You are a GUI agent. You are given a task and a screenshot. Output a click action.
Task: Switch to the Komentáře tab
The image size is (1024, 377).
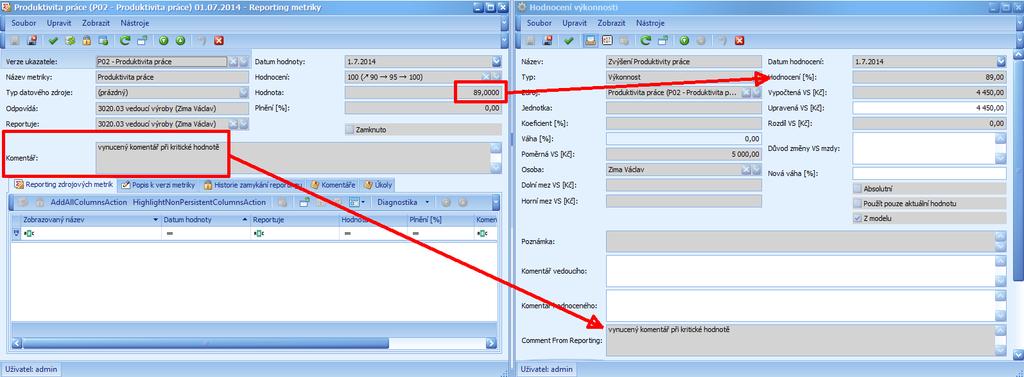333,185
